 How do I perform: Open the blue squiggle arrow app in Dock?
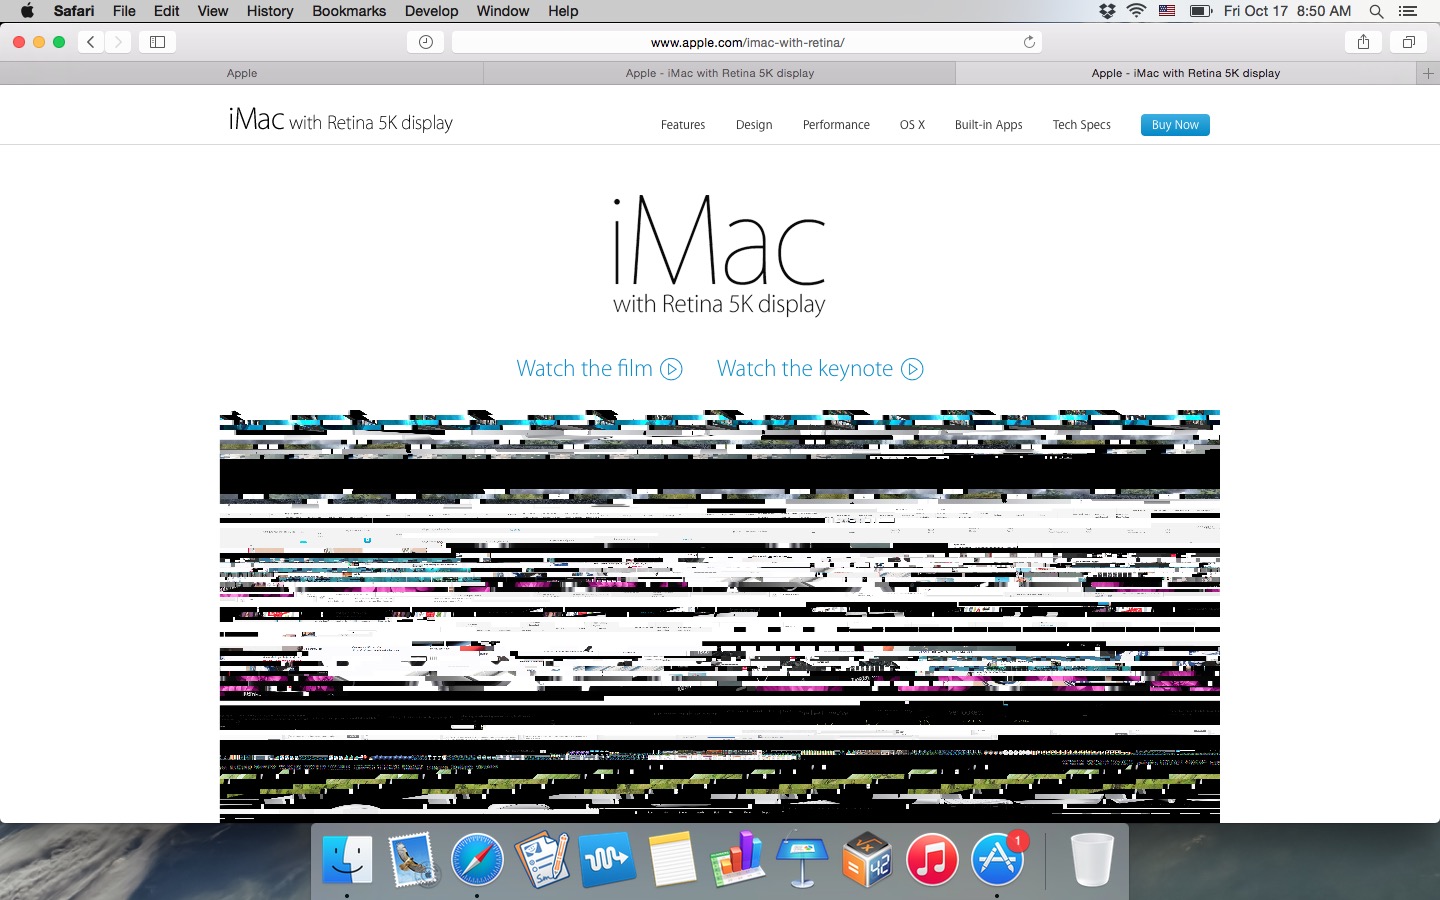pyautogui.click(x=607, y=860)
